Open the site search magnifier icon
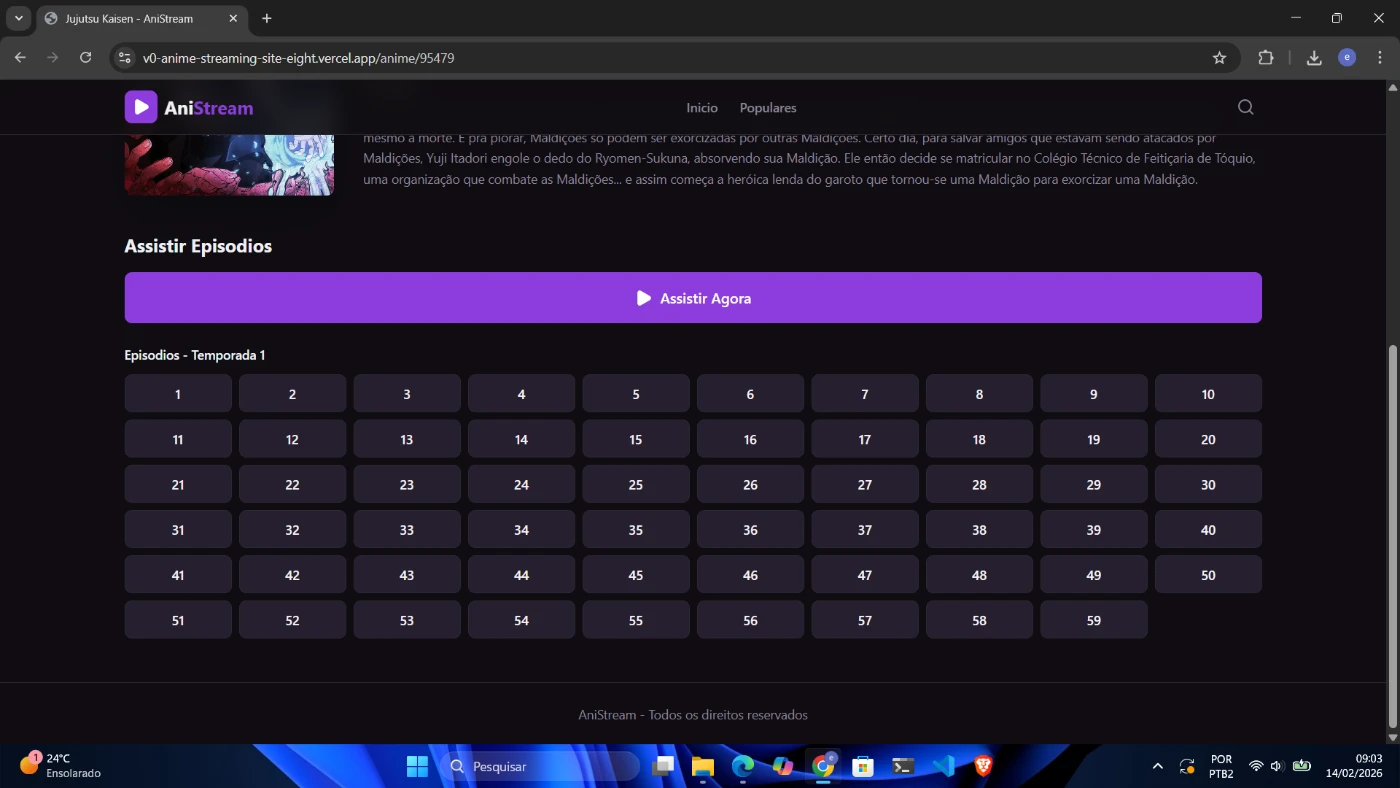This screenshot has height=788, width=1400. click(1245, 107)
